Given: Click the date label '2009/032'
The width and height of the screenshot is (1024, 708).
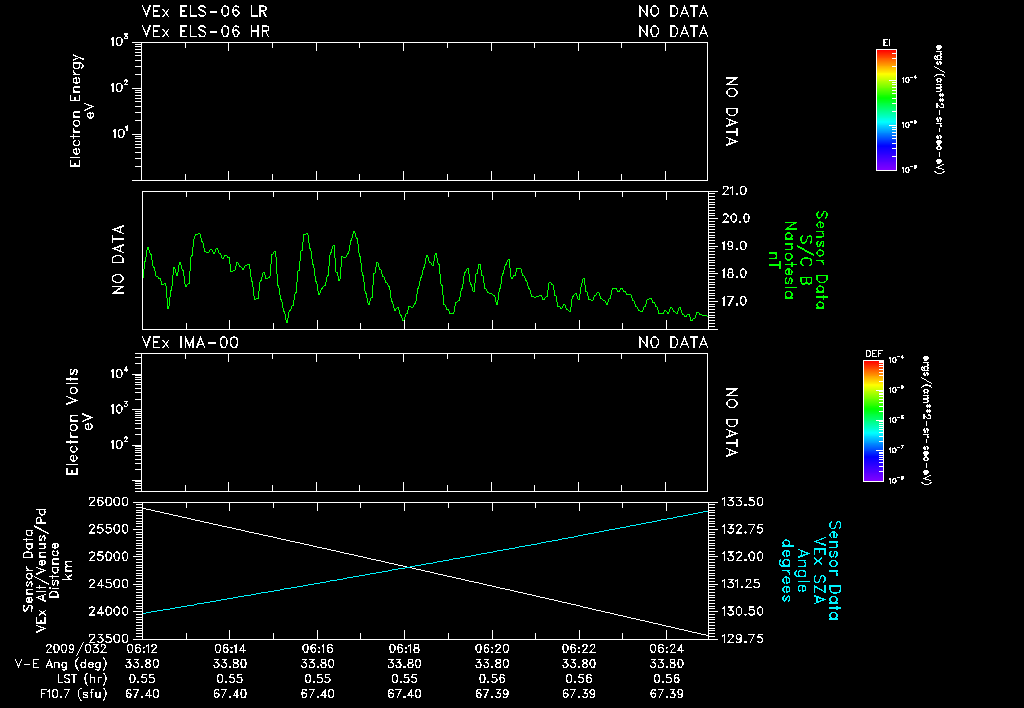Looking at the screenshot, I should click(76, 649).
